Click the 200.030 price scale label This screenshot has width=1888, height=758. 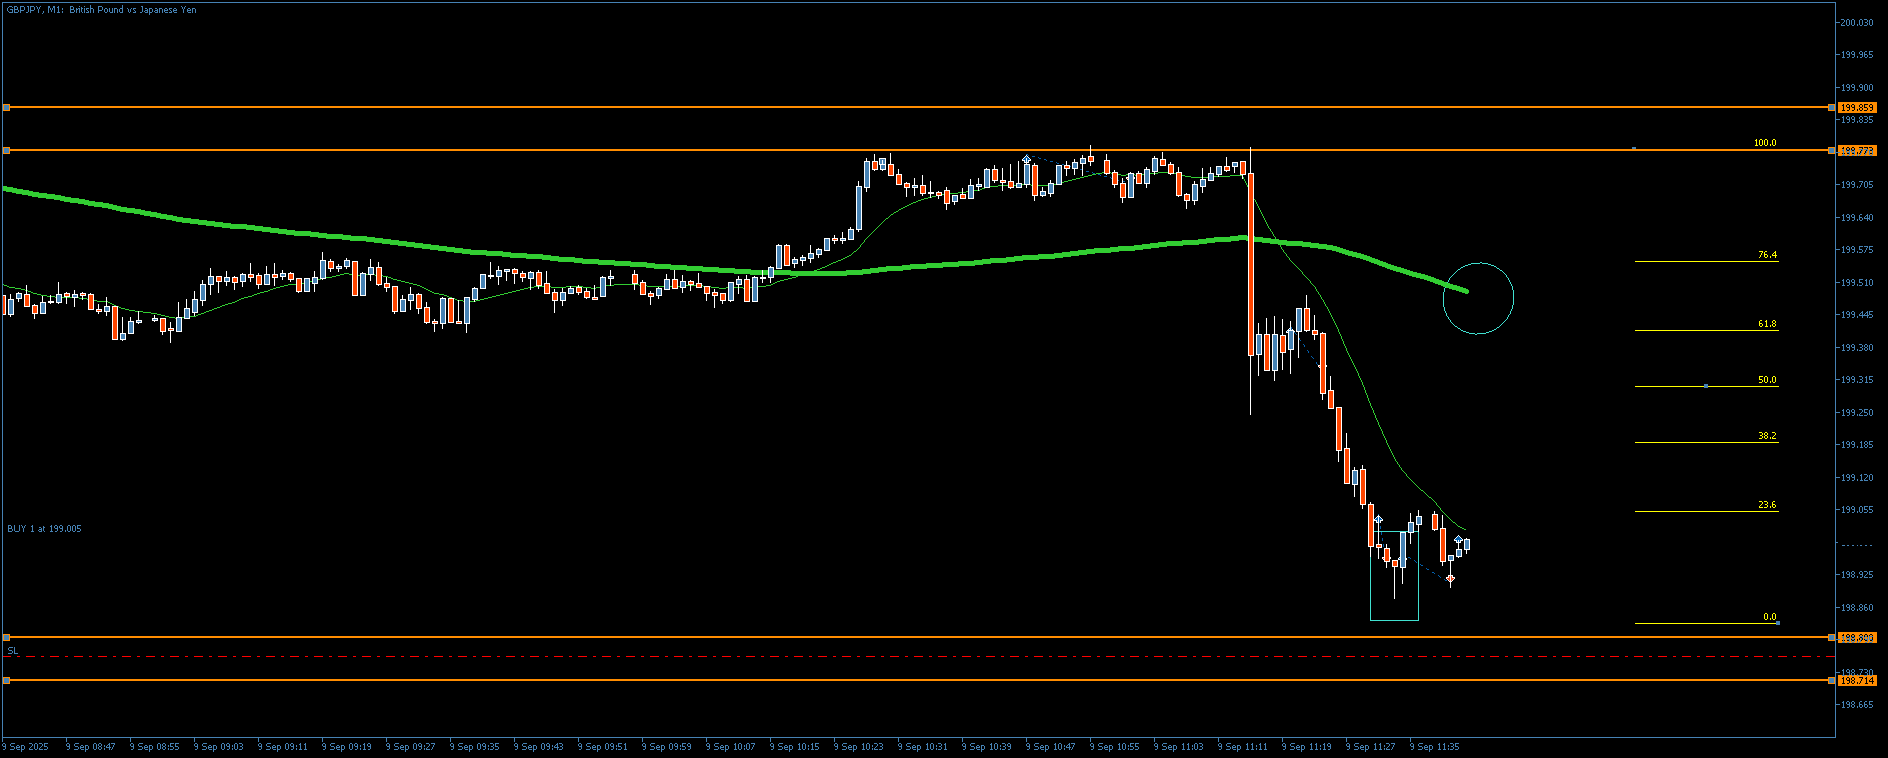coord(1857,22)
